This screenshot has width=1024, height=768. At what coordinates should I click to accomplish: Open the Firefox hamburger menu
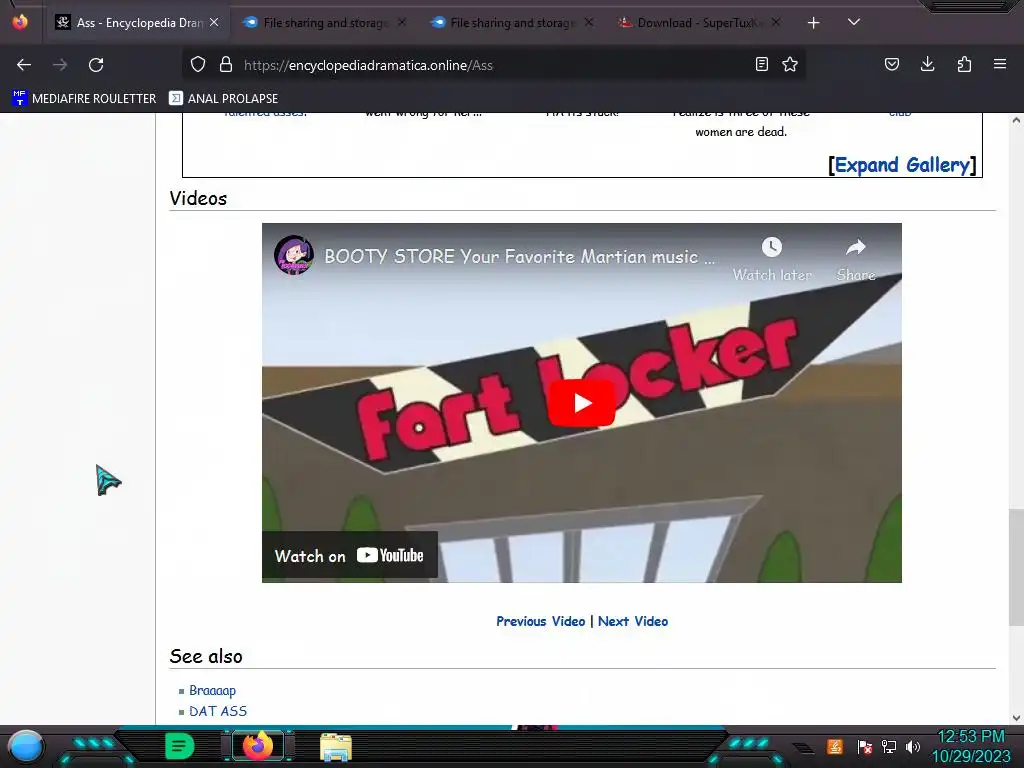[x=1000, y=64]
